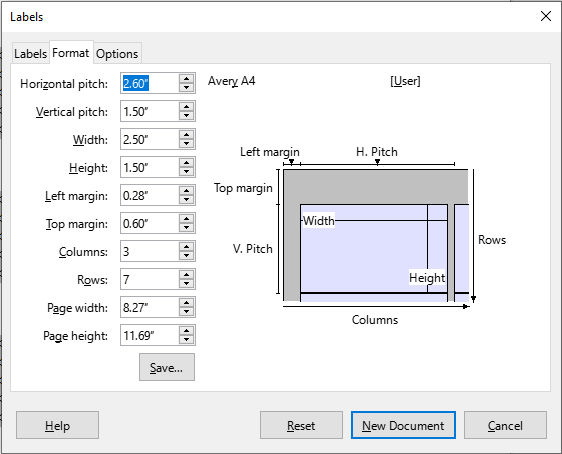
Task: Open Help for the Labels dialog
Action: coord(57,425)
